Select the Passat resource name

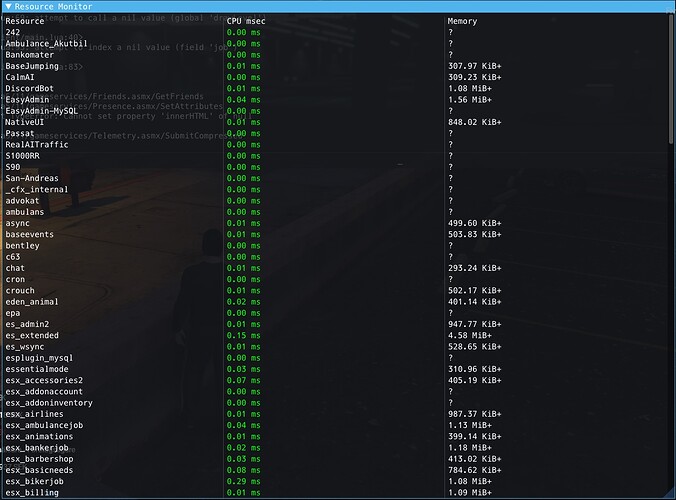click(x=19, y=133)
